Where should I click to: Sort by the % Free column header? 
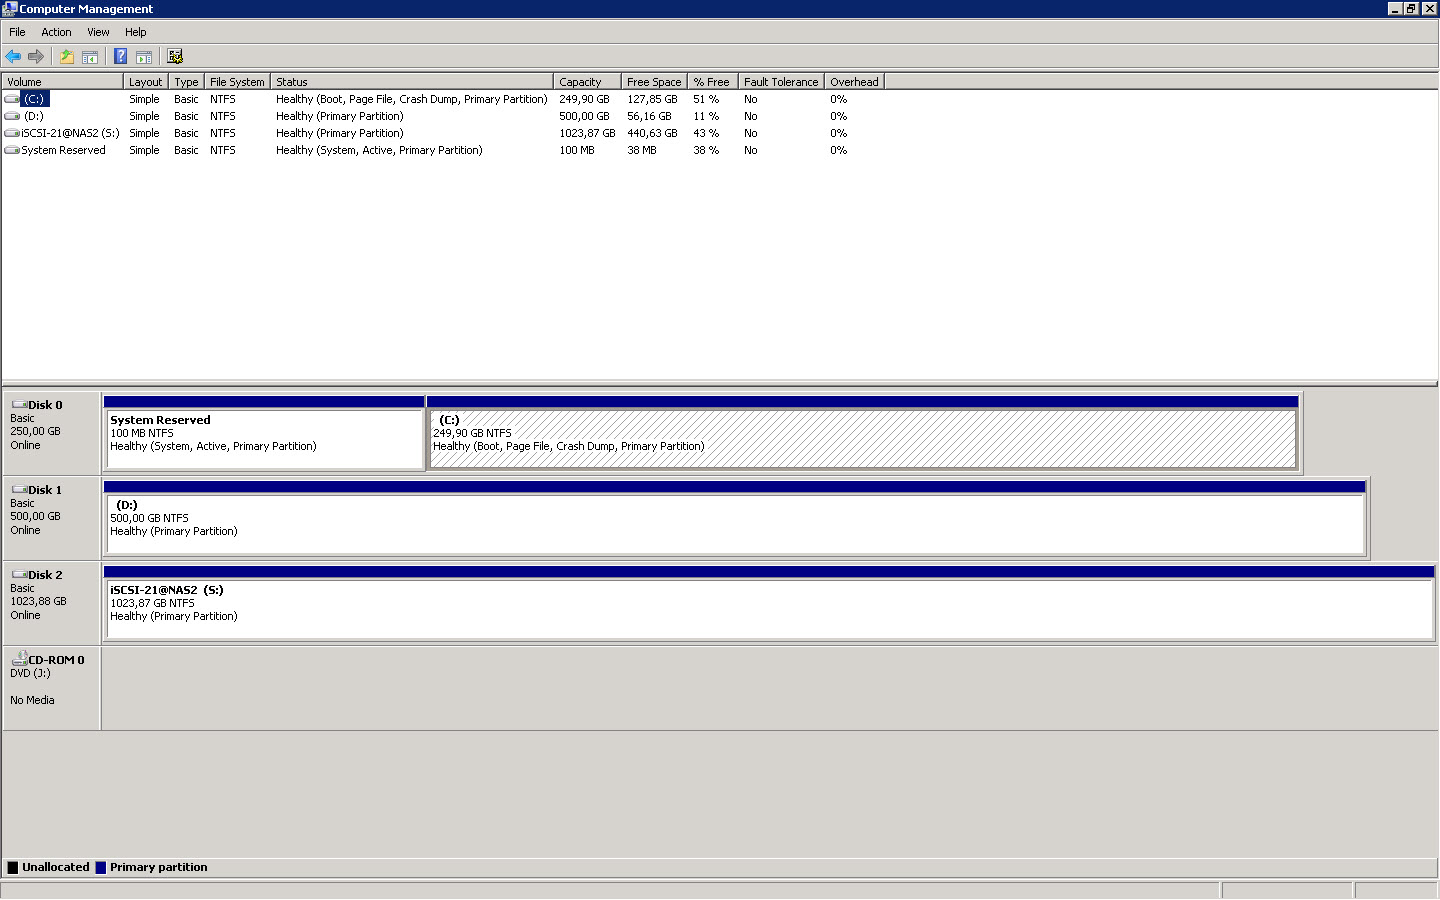point(712,82)
